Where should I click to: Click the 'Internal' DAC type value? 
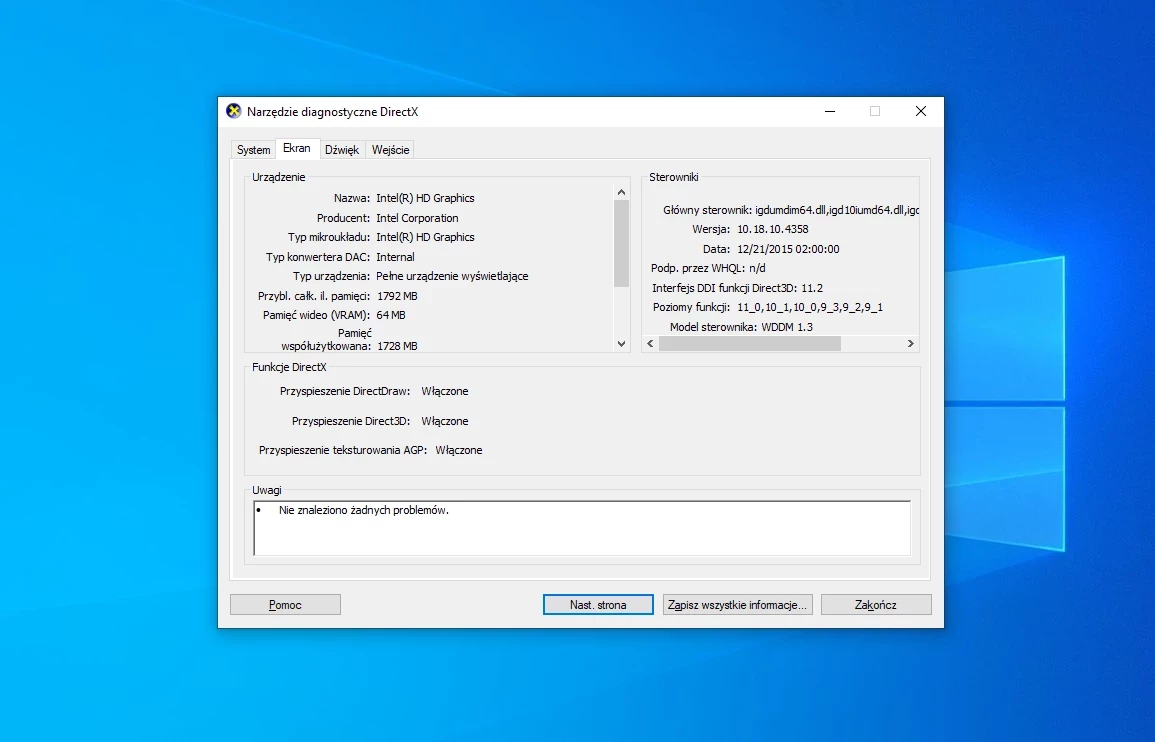pos(396,257)
